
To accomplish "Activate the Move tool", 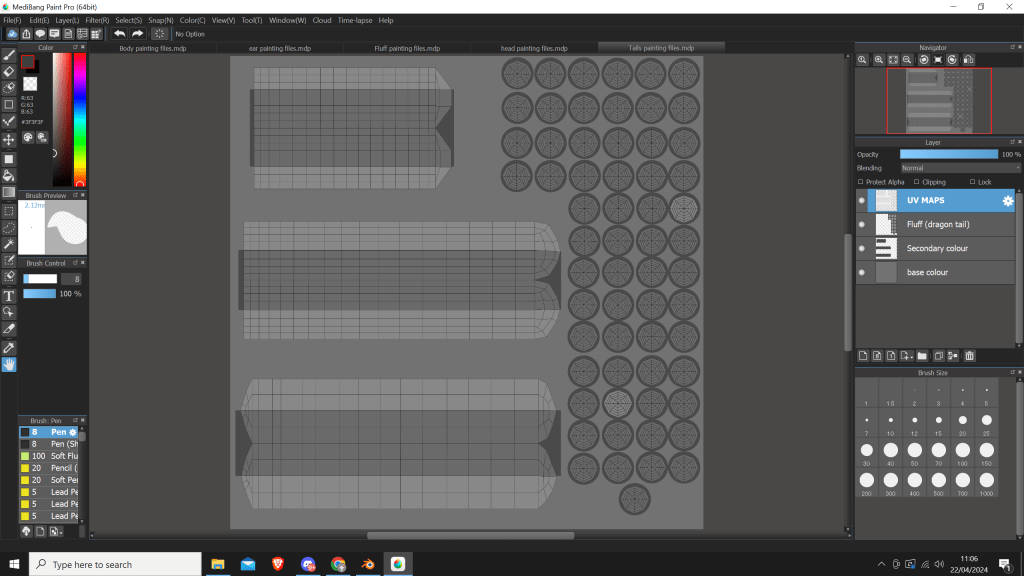I will [x=9, y=140].
